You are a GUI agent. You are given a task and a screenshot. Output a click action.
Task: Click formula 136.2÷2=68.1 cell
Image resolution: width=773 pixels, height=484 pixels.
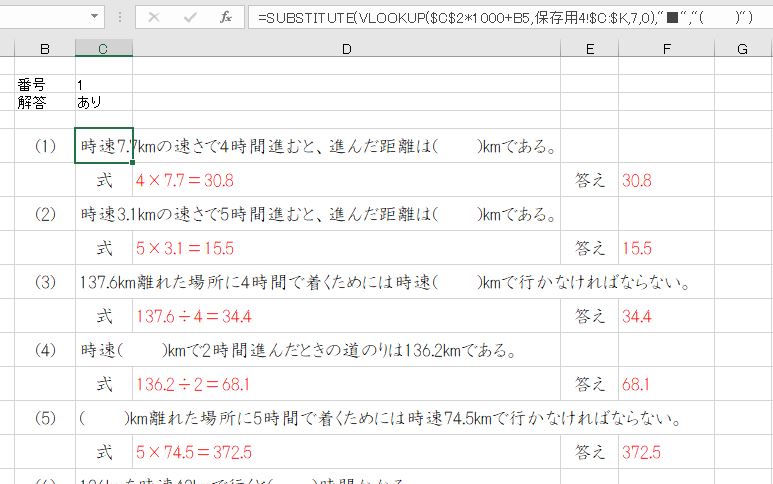coord(347,384)
